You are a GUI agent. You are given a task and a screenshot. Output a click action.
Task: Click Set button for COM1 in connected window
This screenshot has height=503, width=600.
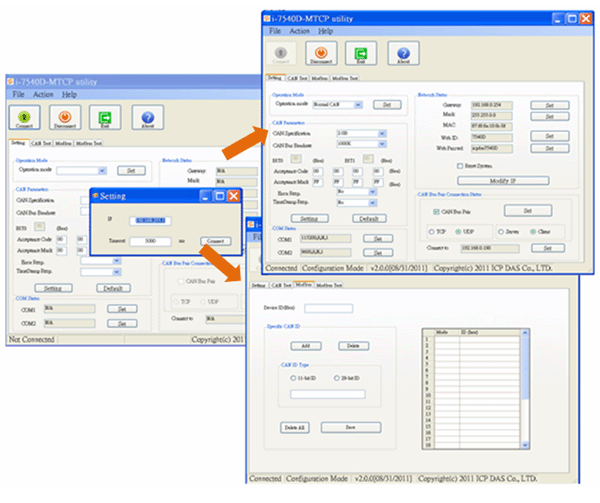[378, 239]
